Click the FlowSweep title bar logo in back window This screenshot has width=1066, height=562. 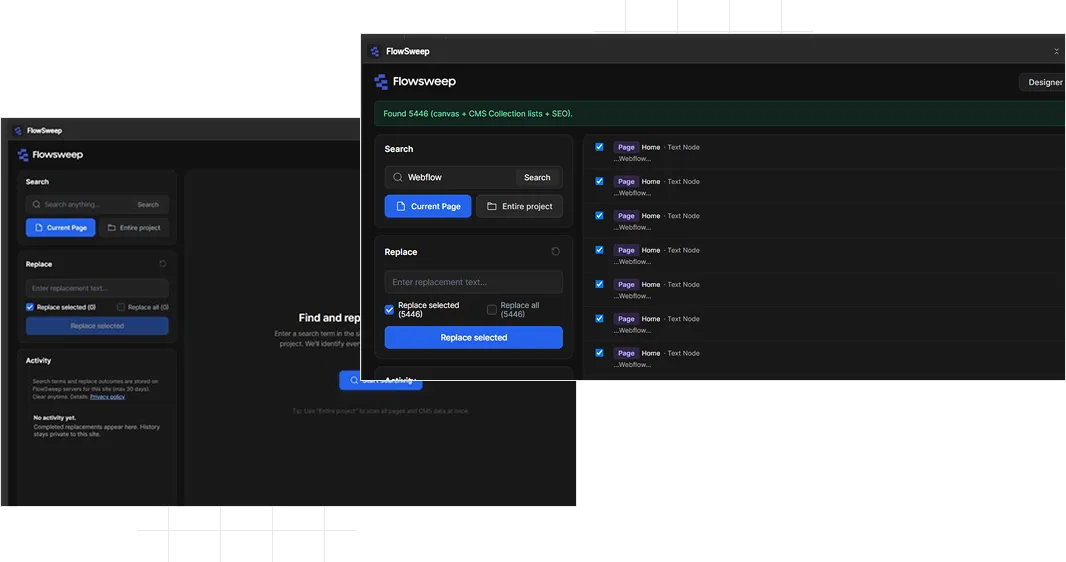pyautogui.click(x=18, y=130)
